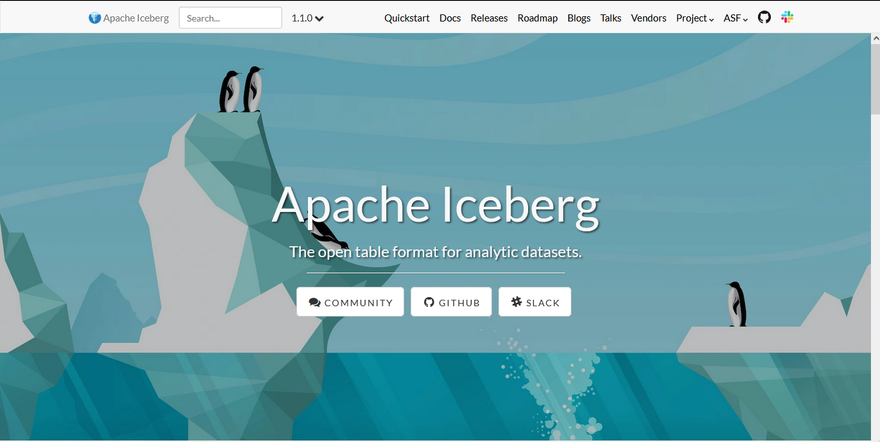Image resolution: width=880 pixels, height=442 pixels.
Task: Visit the Talks page
Action: 611,18
